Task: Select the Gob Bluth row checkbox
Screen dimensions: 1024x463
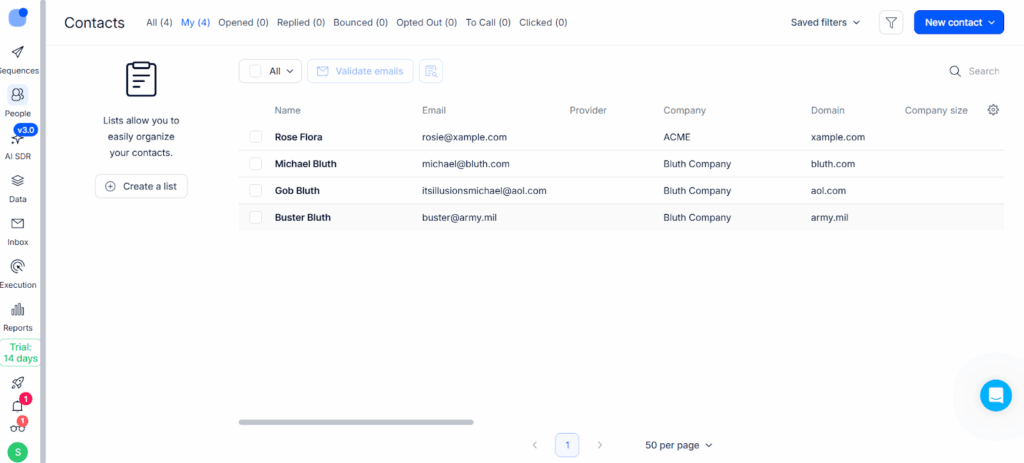Action: tap(255, 191)
